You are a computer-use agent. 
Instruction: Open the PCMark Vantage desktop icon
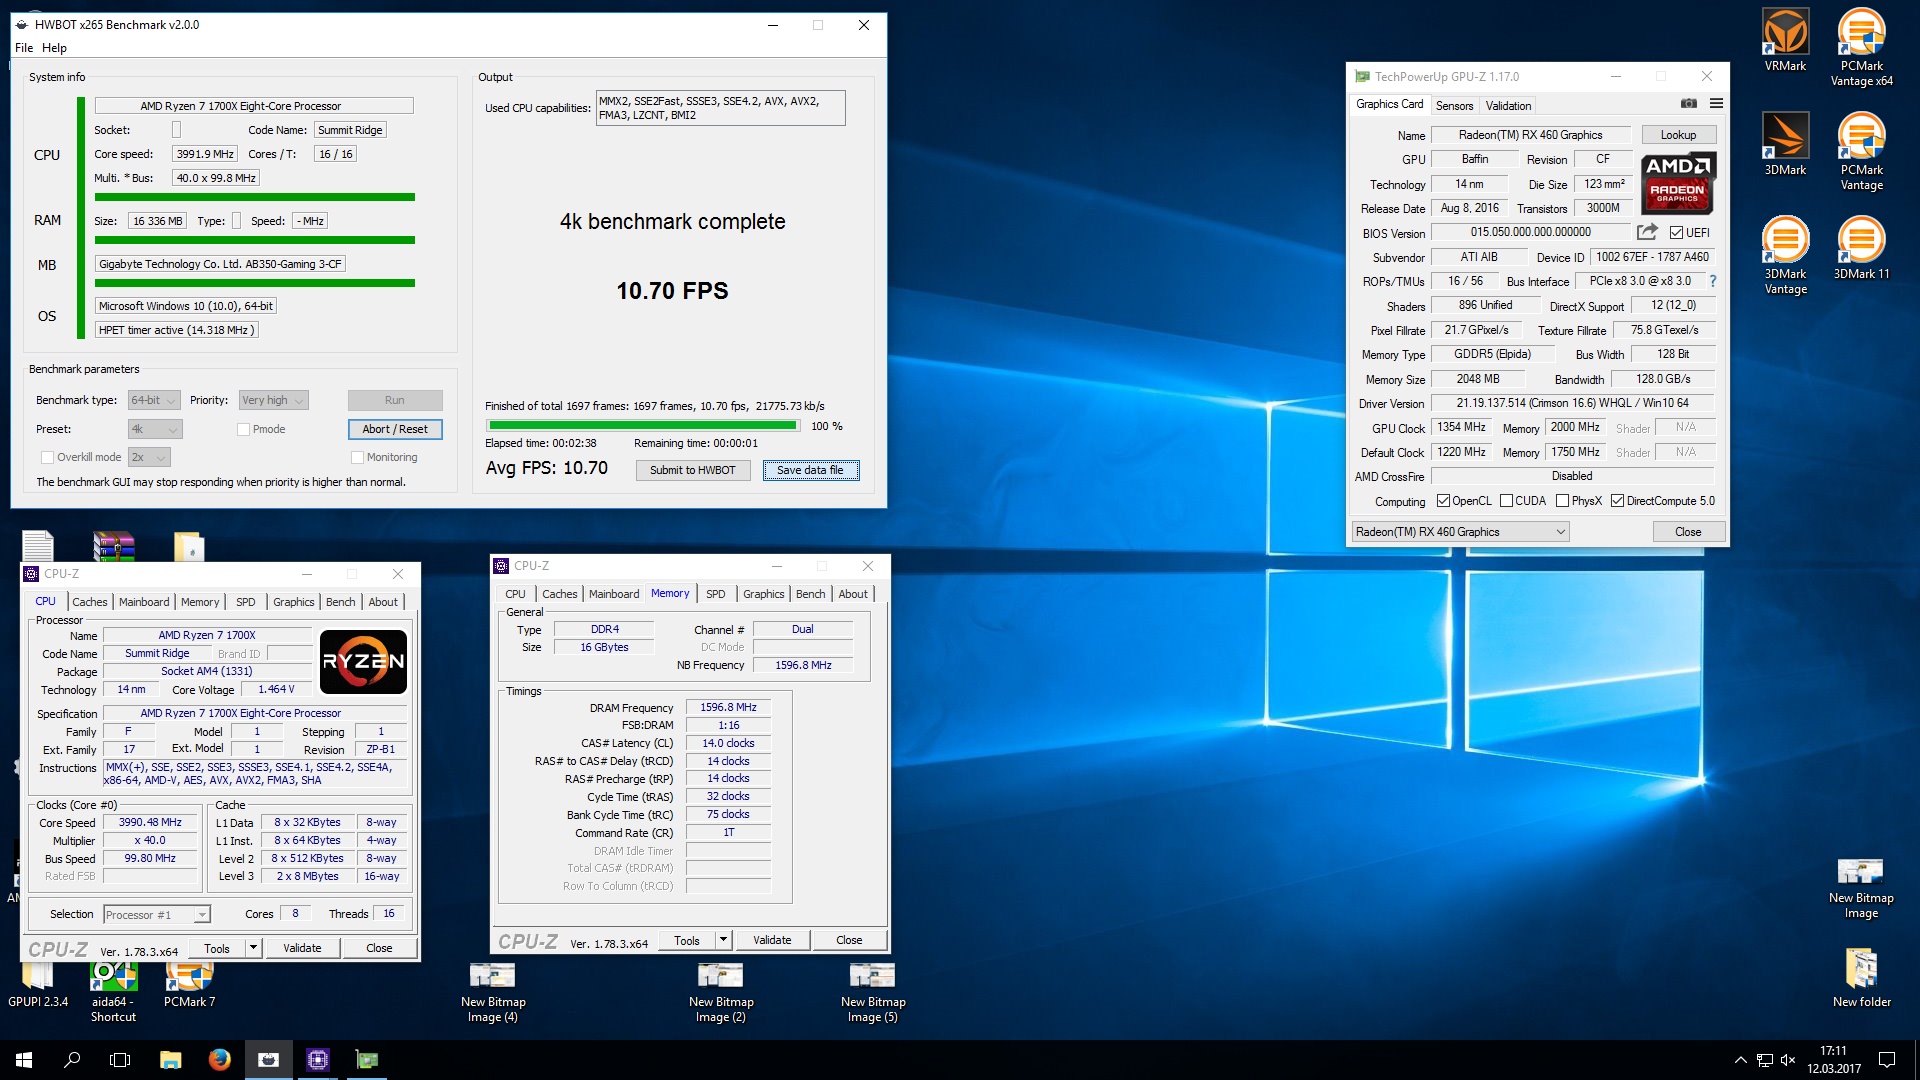coord(1861,152)
